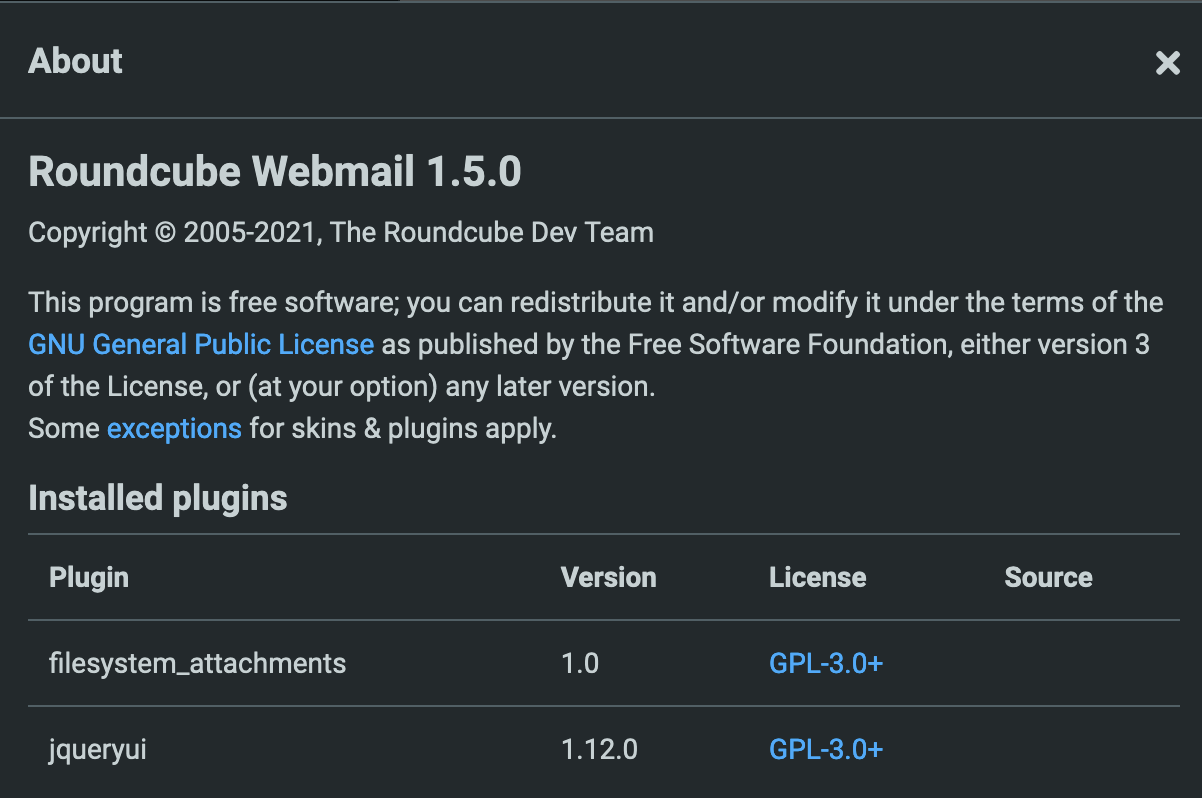Open GPL-3.0+ license for jqueryui plugin
Image resolution: width=1202 pixels, height=798 pixels.
click(826, 749)
